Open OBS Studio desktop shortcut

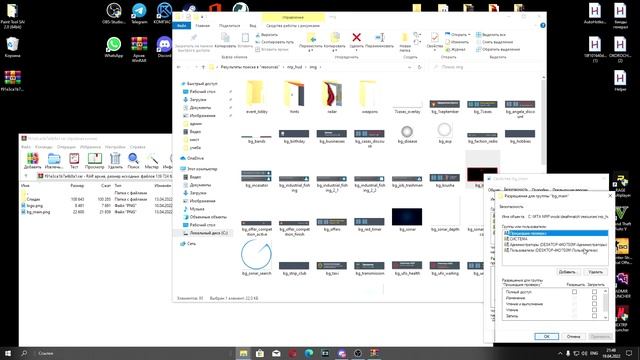tap(114, 13)
